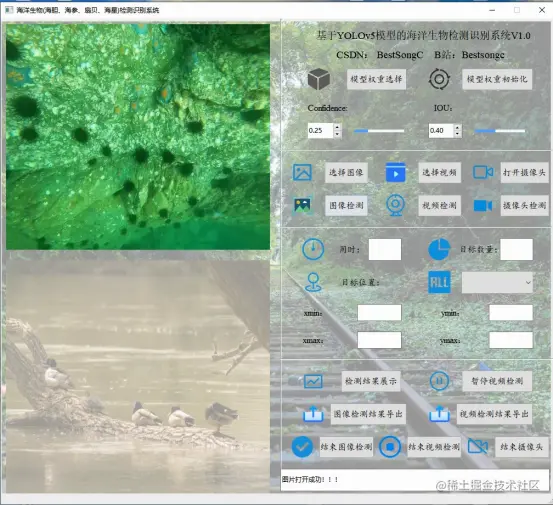Click the ymin coordinate field
This screenshot has width=554, height=506.
[511, 312]
